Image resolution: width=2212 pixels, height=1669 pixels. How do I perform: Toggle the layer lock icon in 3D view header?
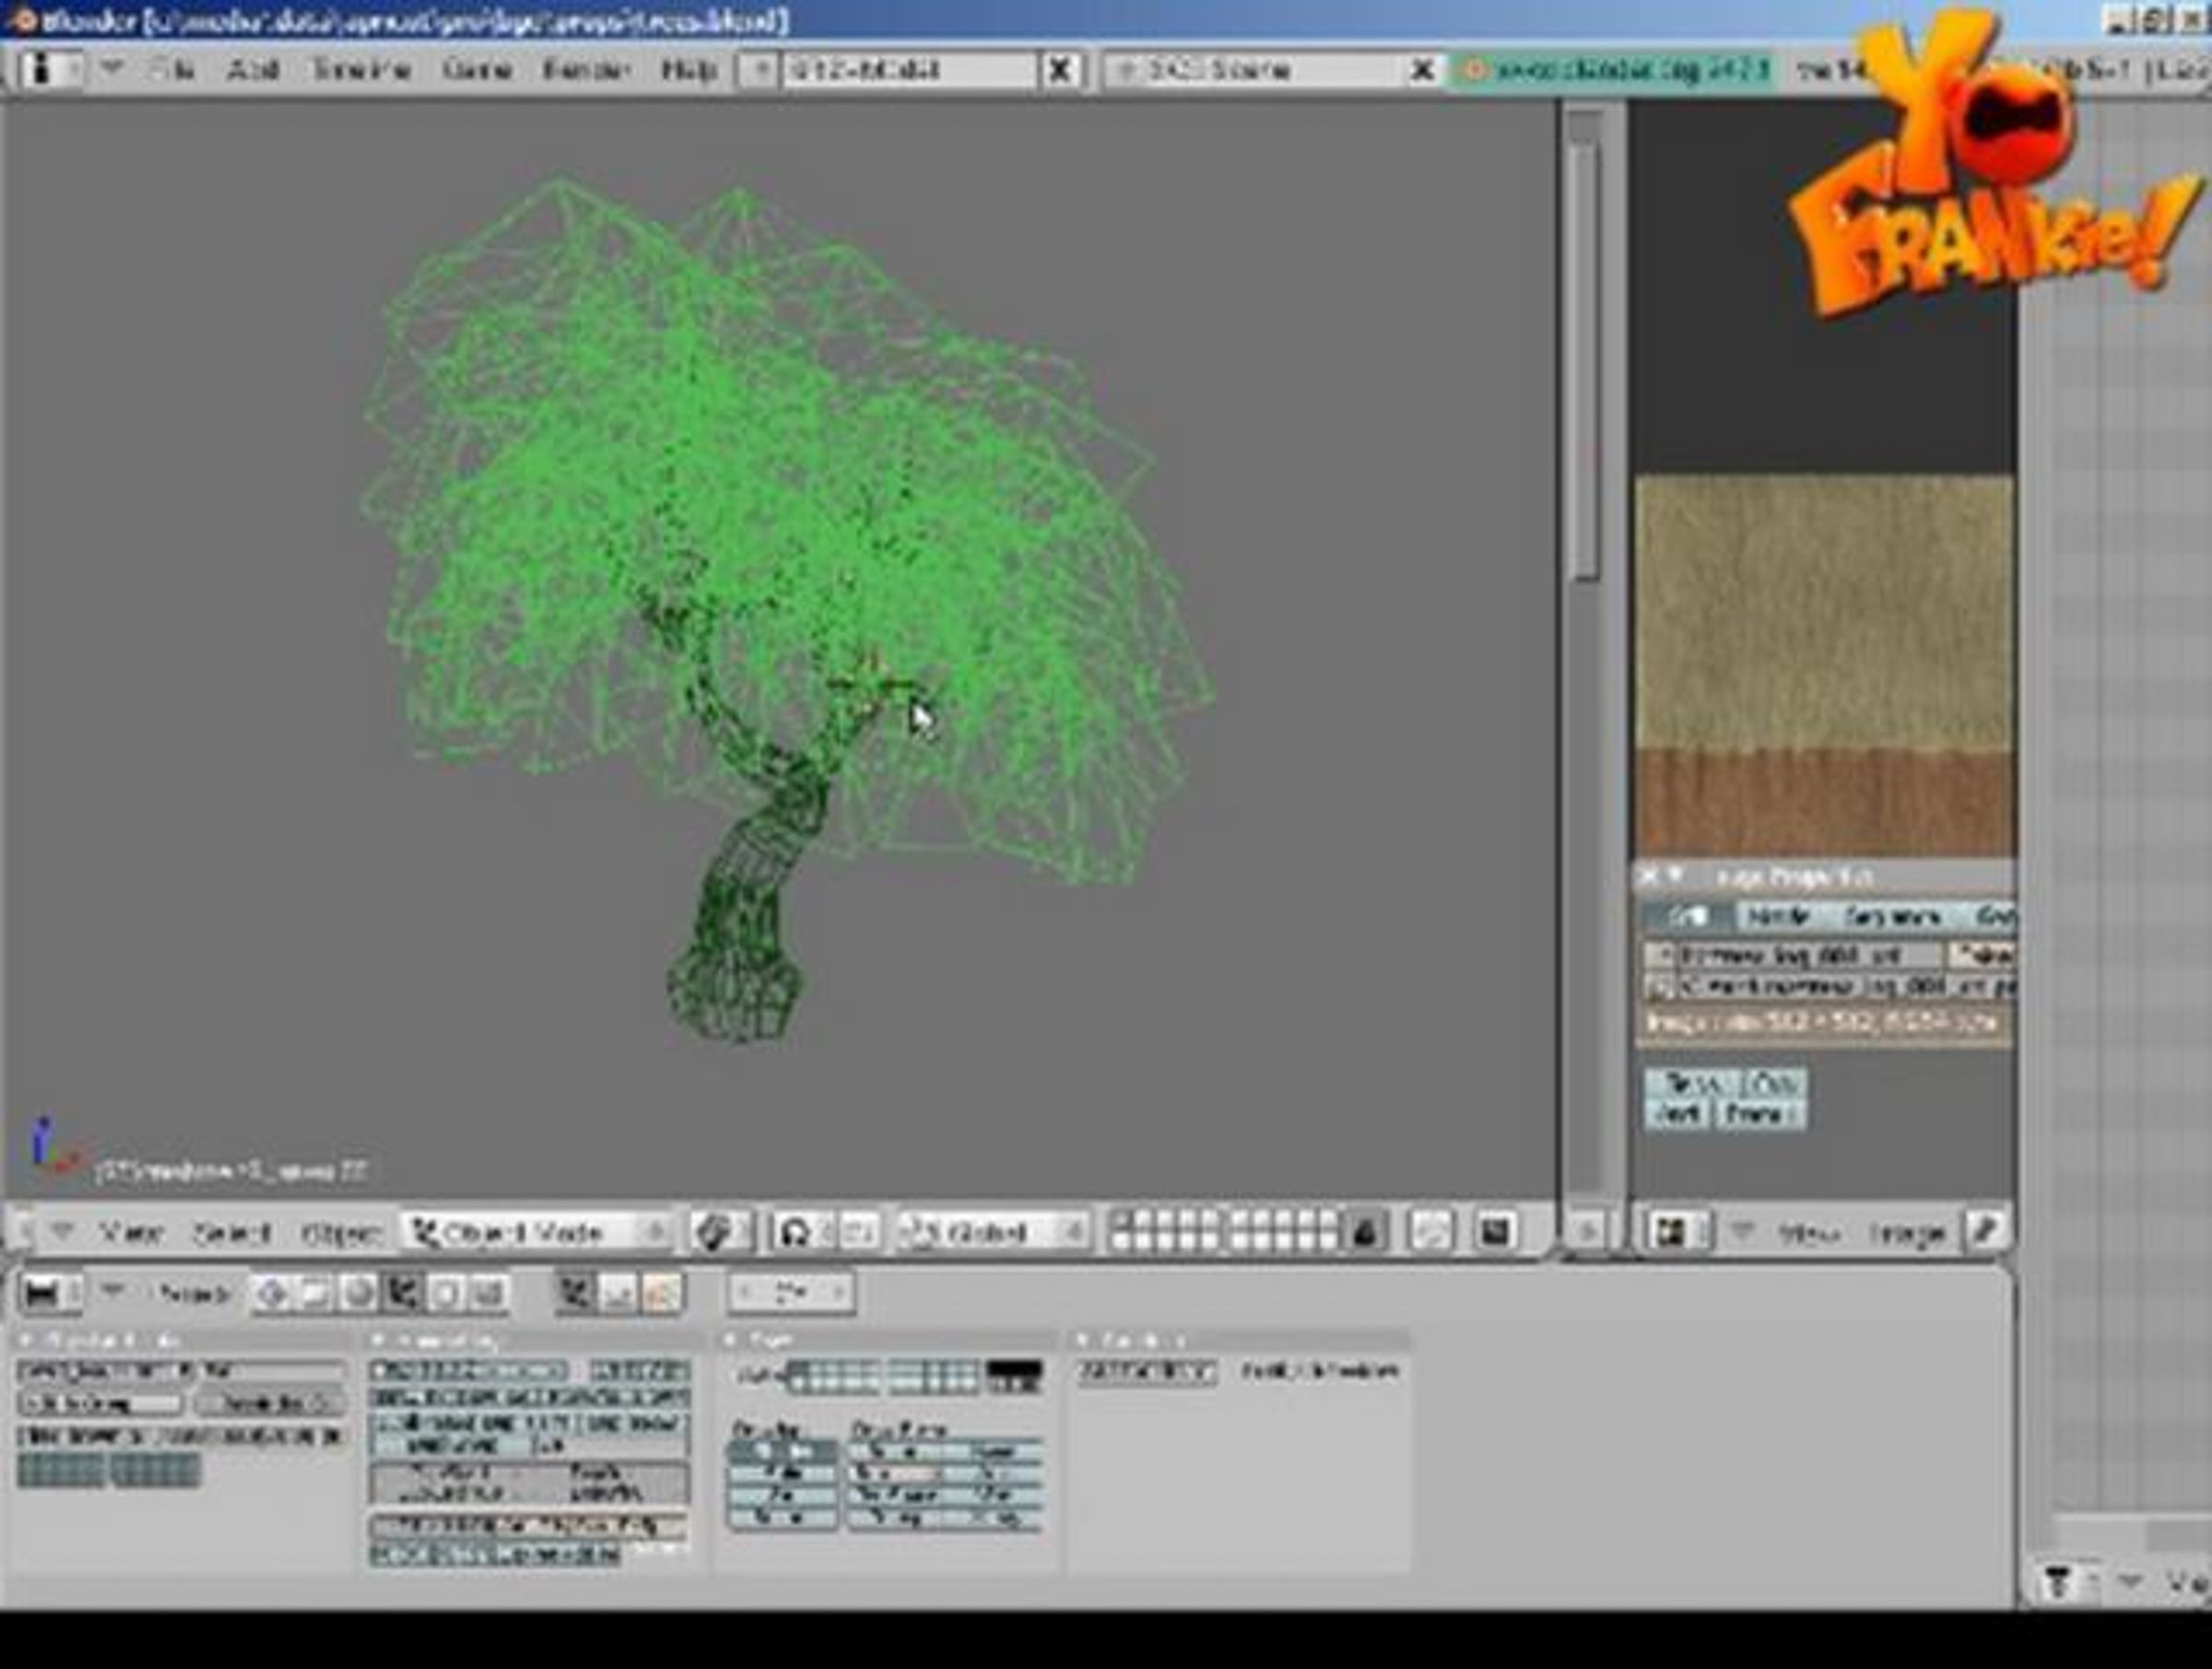pyautogui.click(x=1365, y=1232)
